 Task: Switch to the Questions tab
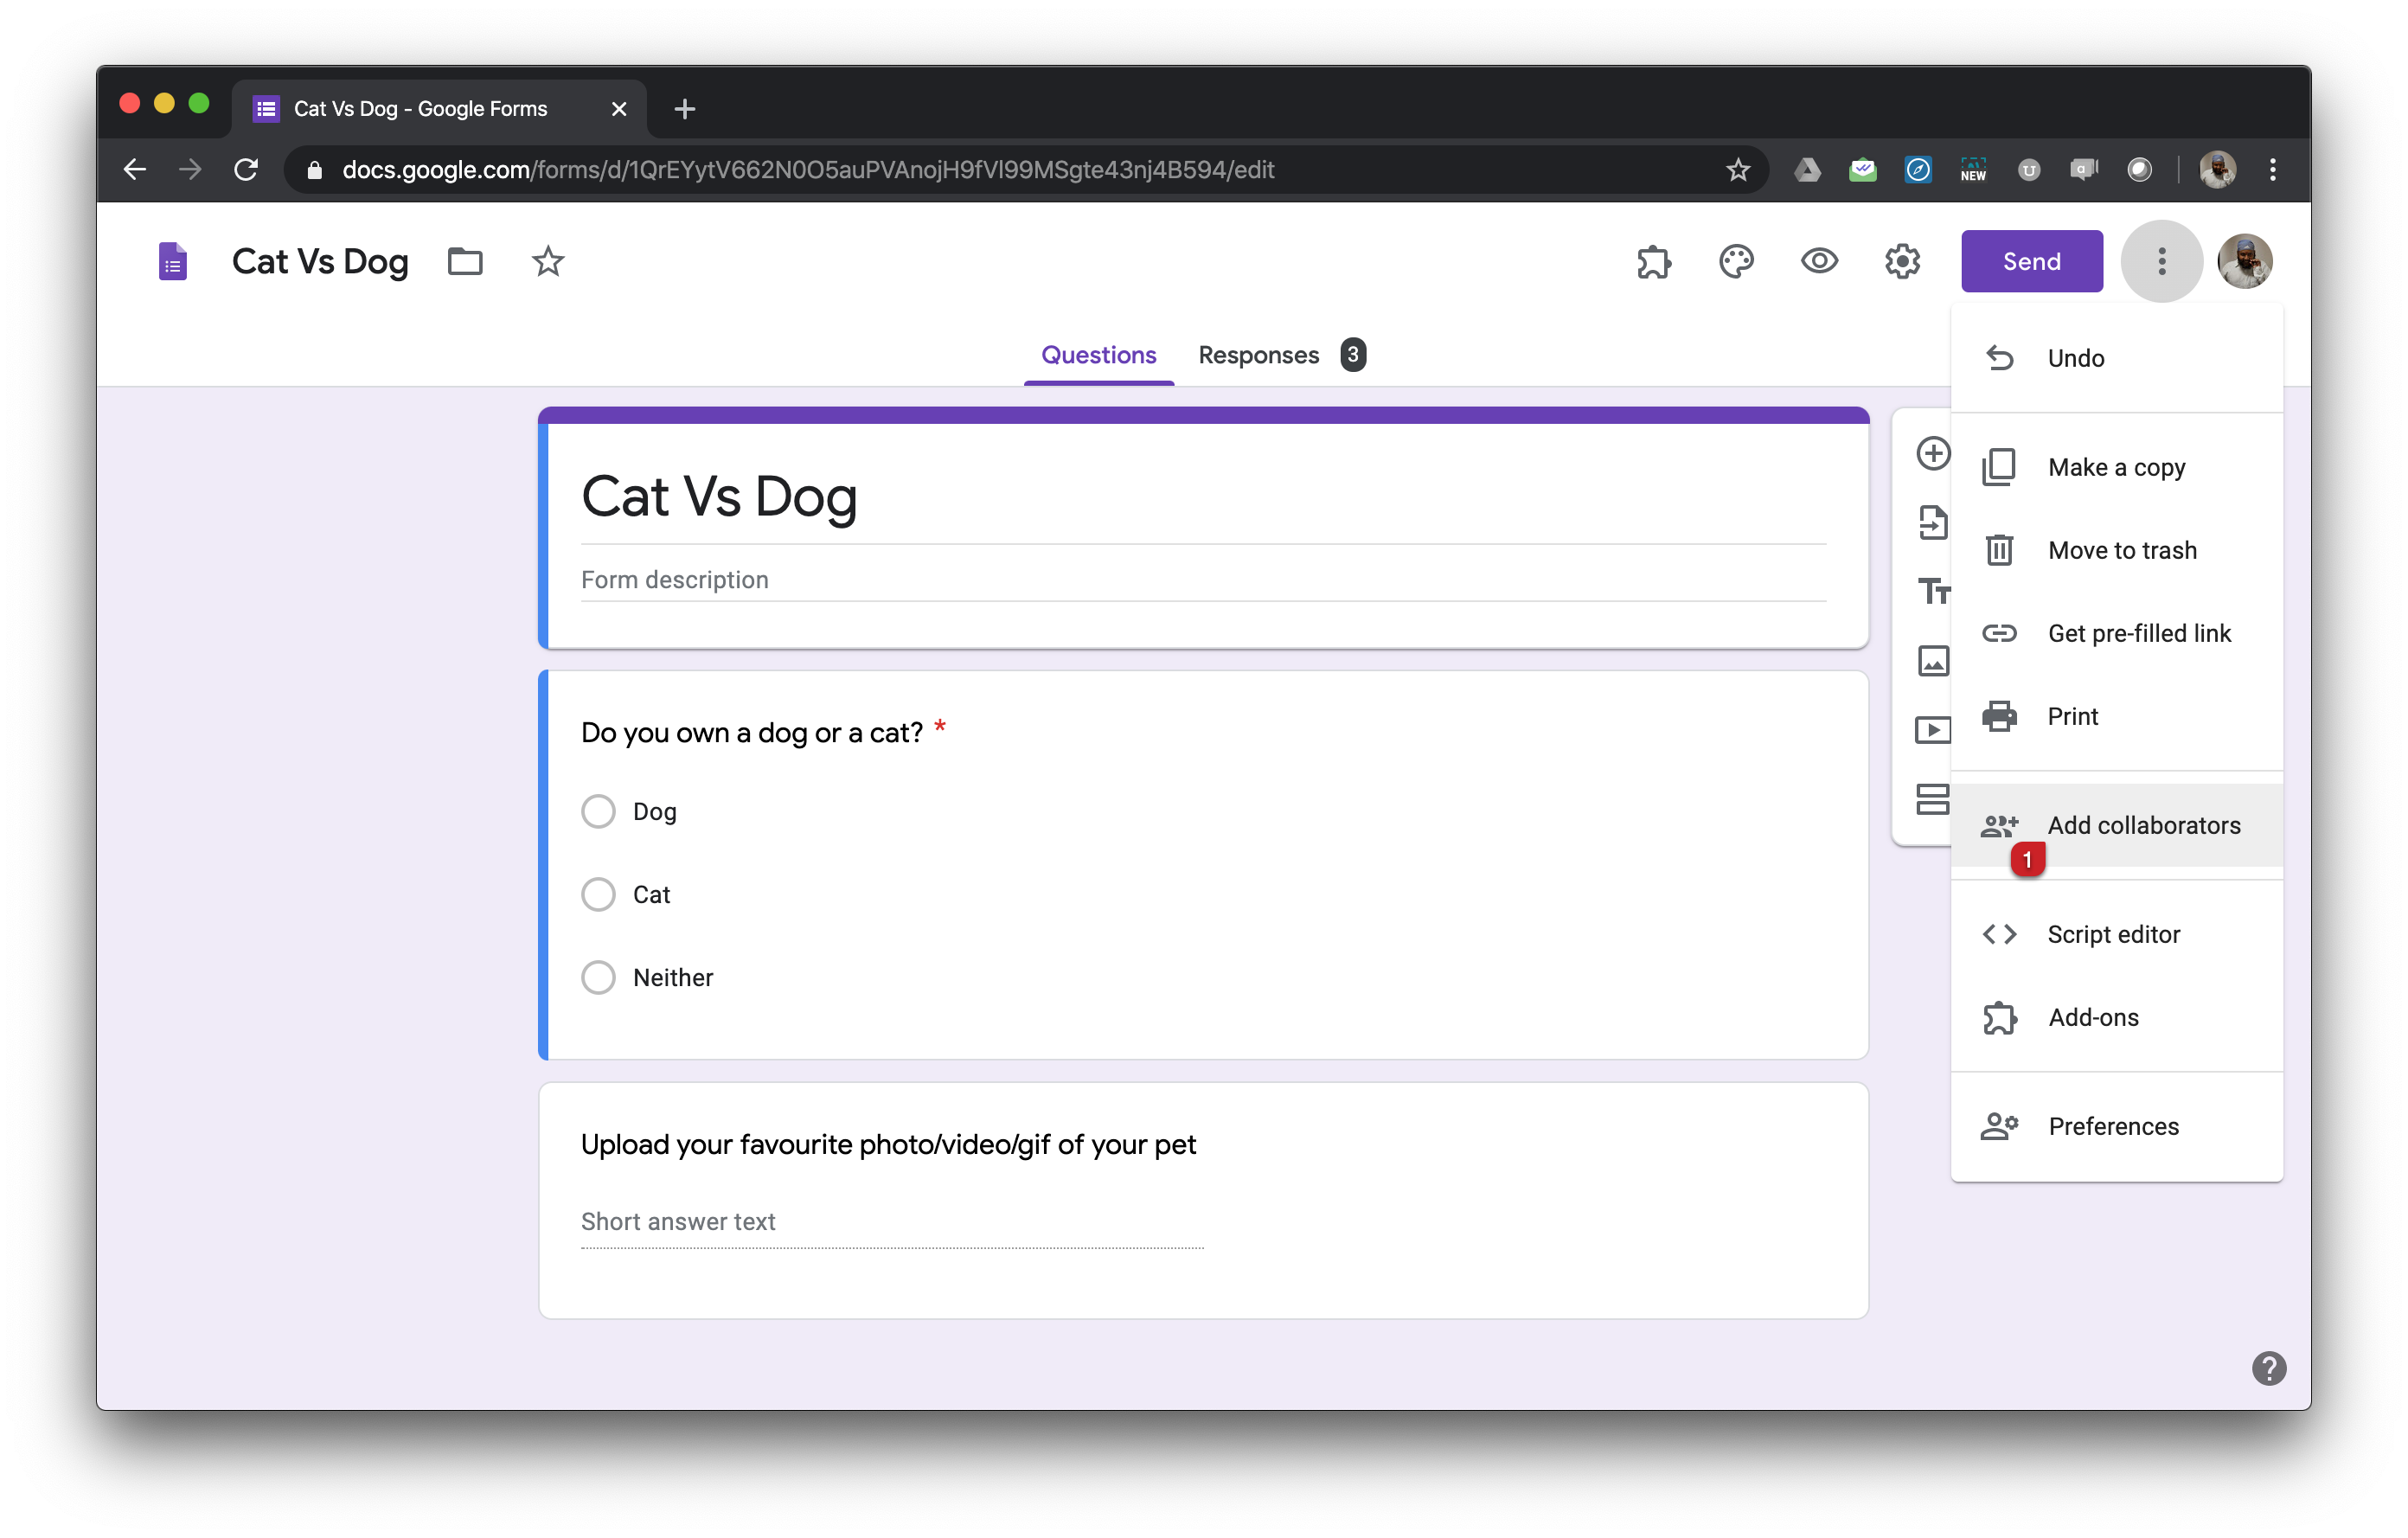(1098, 355)
